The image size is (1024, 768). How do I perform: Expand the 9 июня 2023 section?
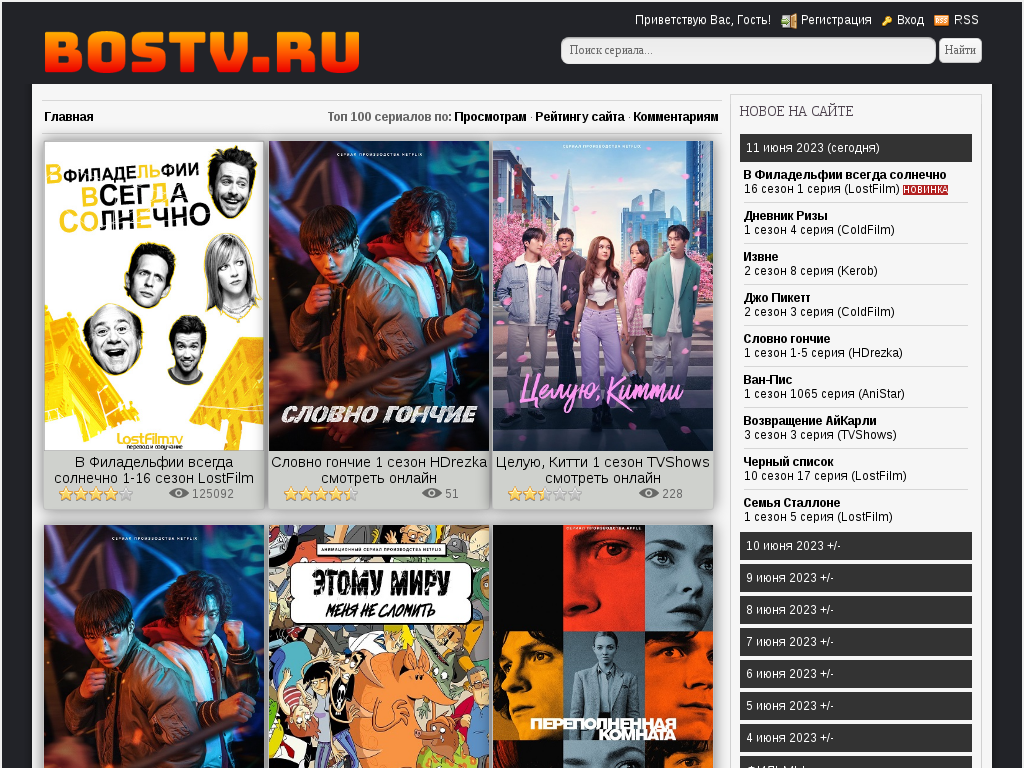click(856, 578)
